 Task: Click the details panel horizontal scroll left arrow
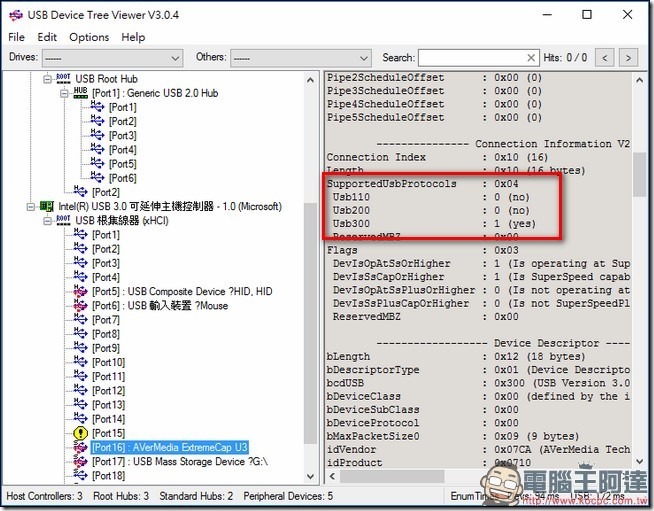point(332,476)
